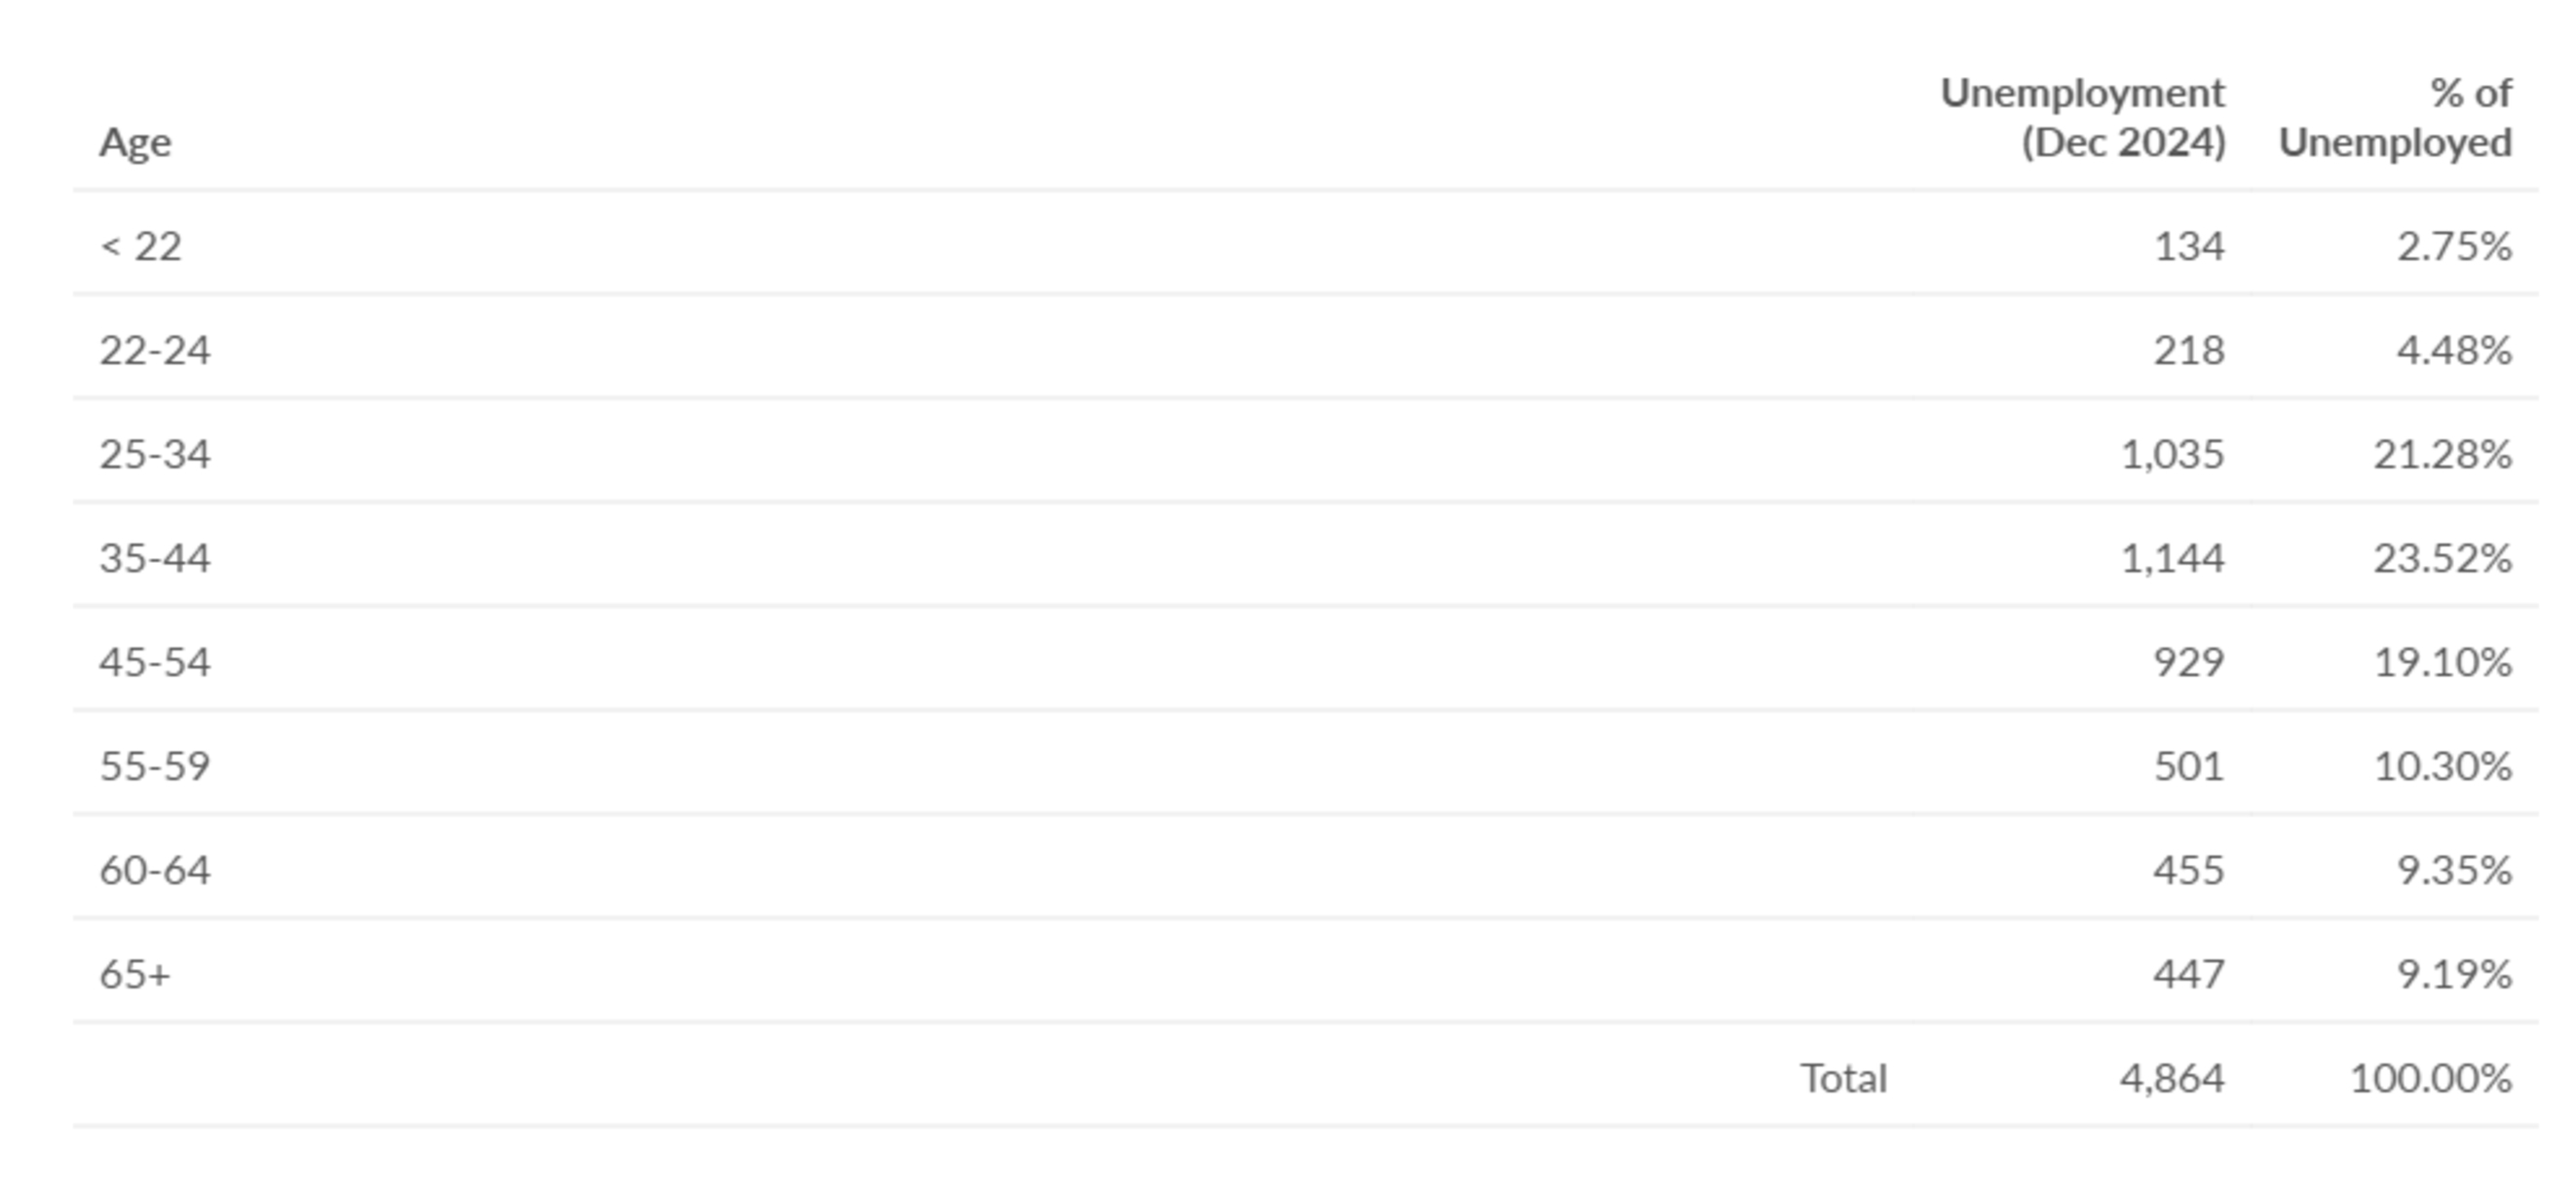Select the 60-64 age row label

(155, 870)
